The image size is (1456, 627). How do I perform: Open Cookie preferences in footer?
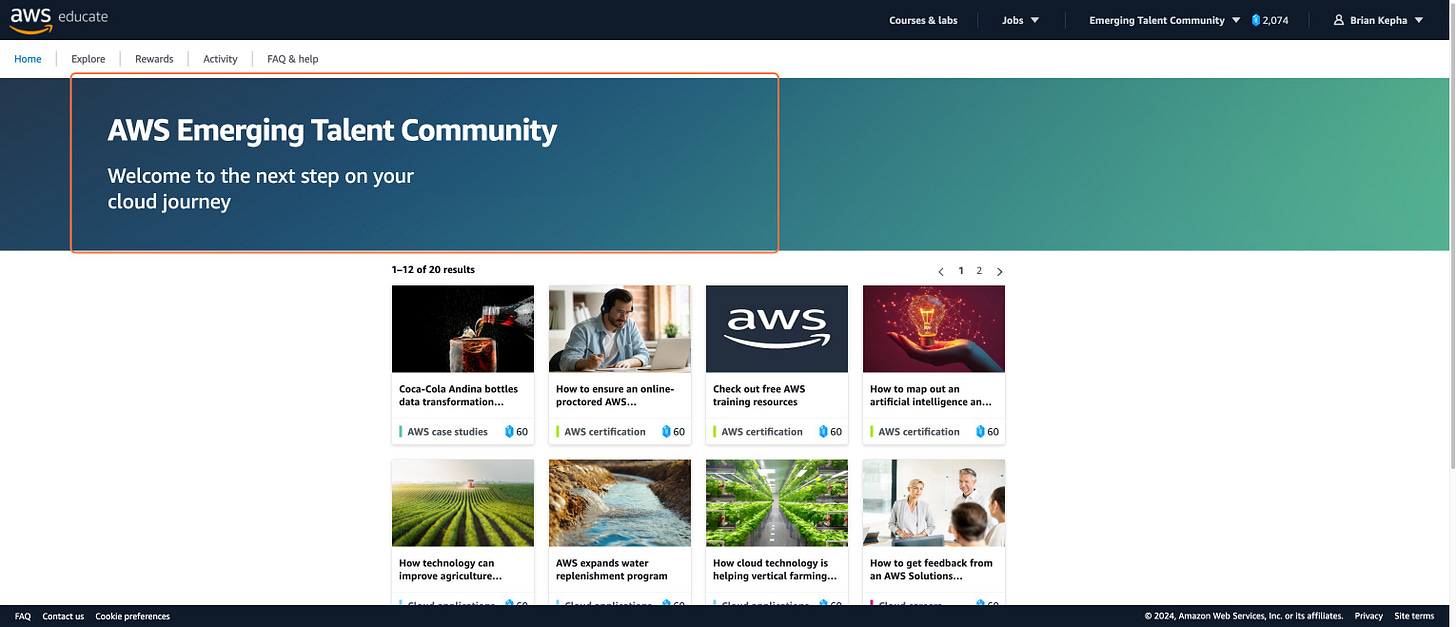(133, 616)
